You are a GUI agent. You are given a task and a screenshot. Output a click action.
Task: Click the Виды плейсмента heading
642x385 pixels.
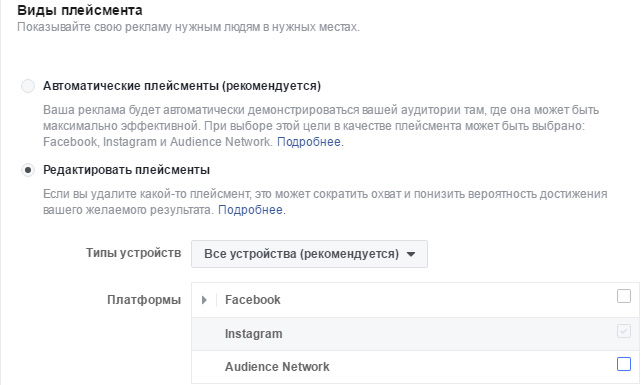(80, 10)
